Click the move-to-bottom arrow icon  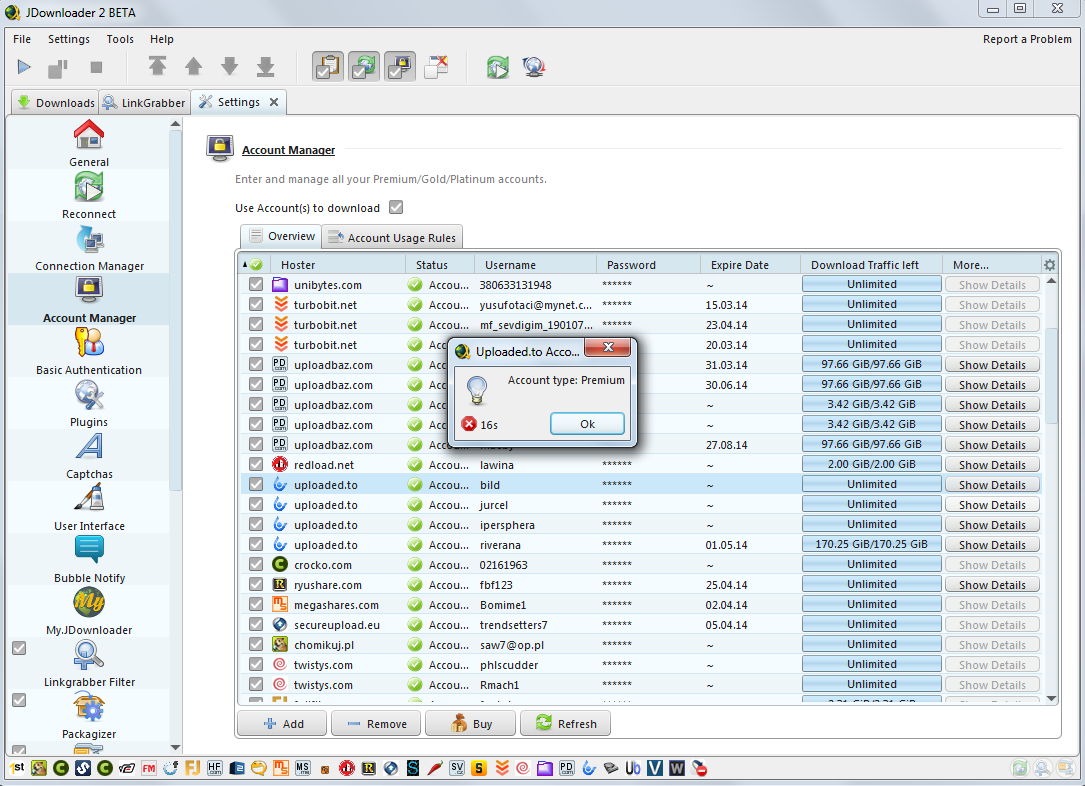pyautogui.click(x=266, y=66)
